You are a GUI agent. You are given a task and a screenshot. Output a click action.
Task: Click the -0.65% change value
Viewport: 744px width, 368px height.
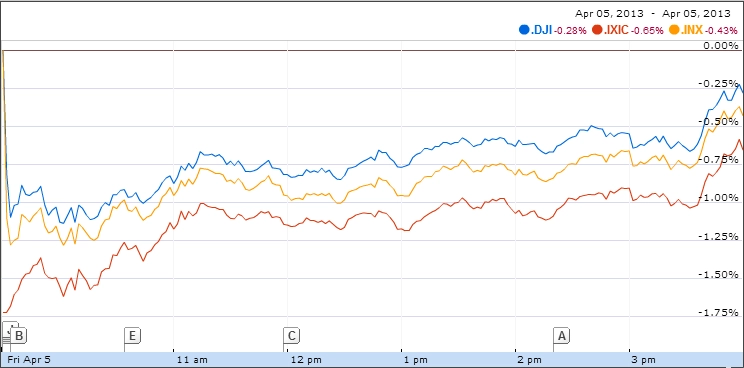646,31
